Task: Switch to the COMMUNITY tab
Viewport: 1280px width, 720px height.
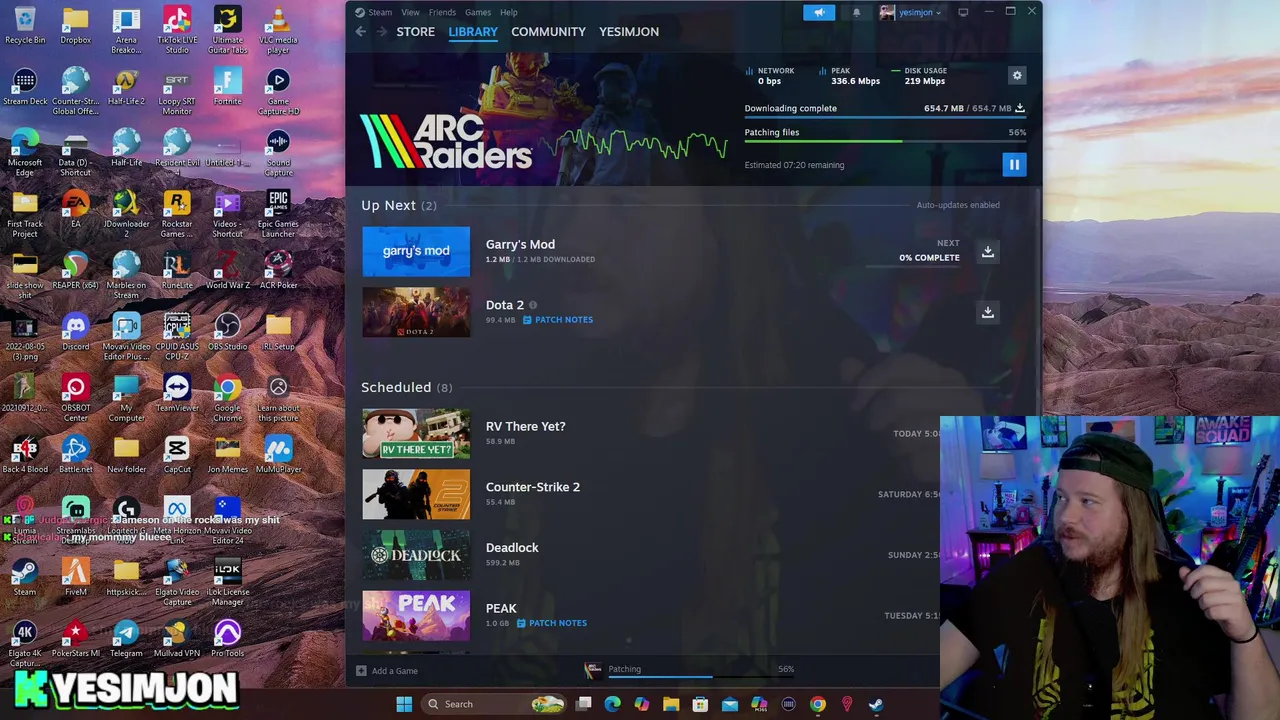Action: pos(548,32)
